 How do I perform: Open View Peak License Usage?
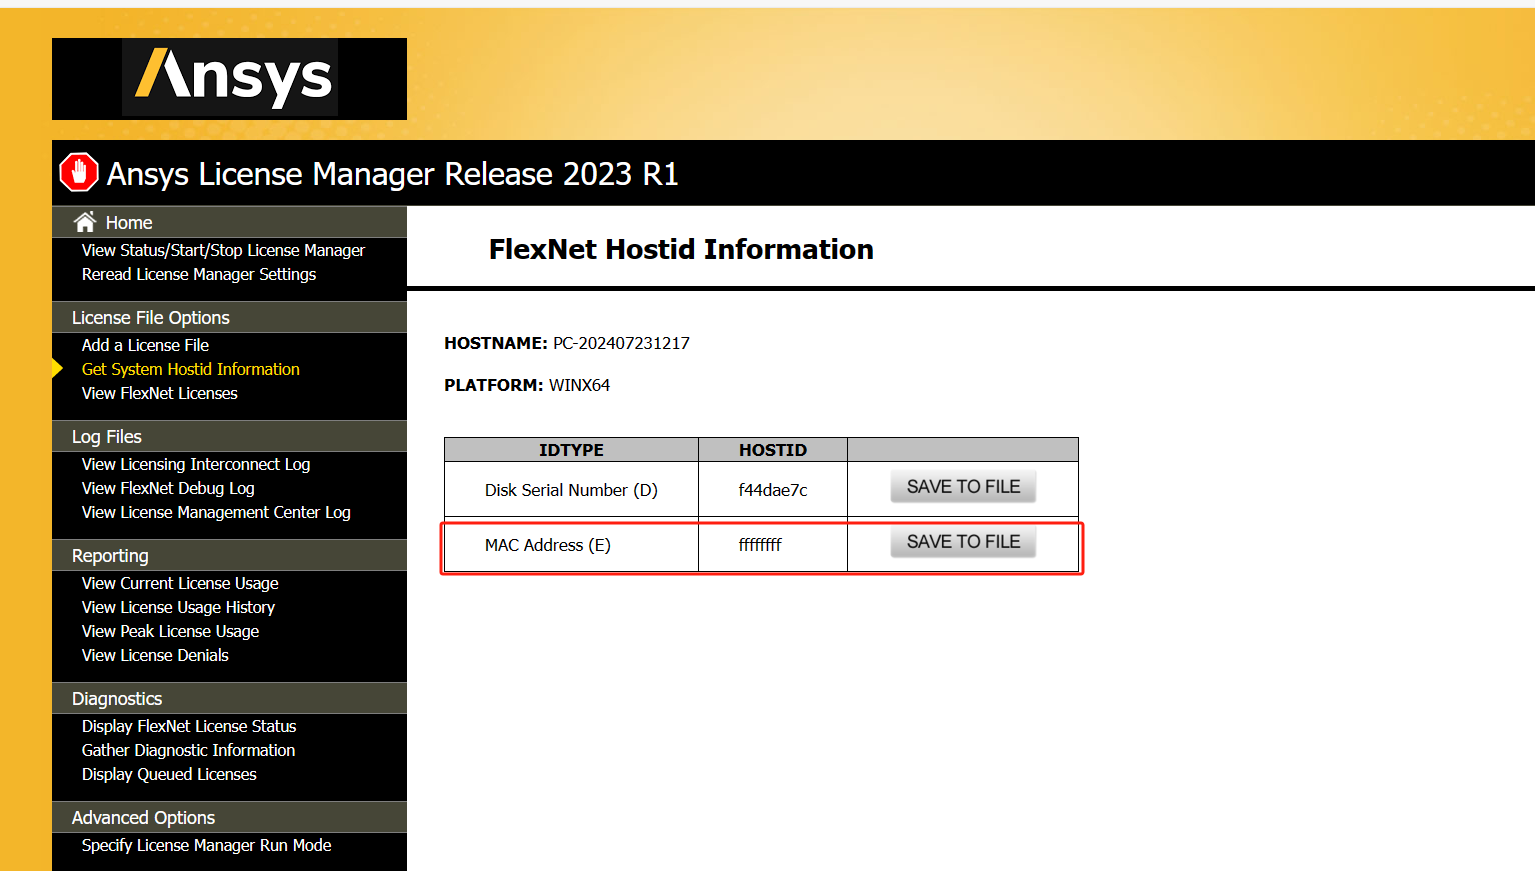coord(170,631)
